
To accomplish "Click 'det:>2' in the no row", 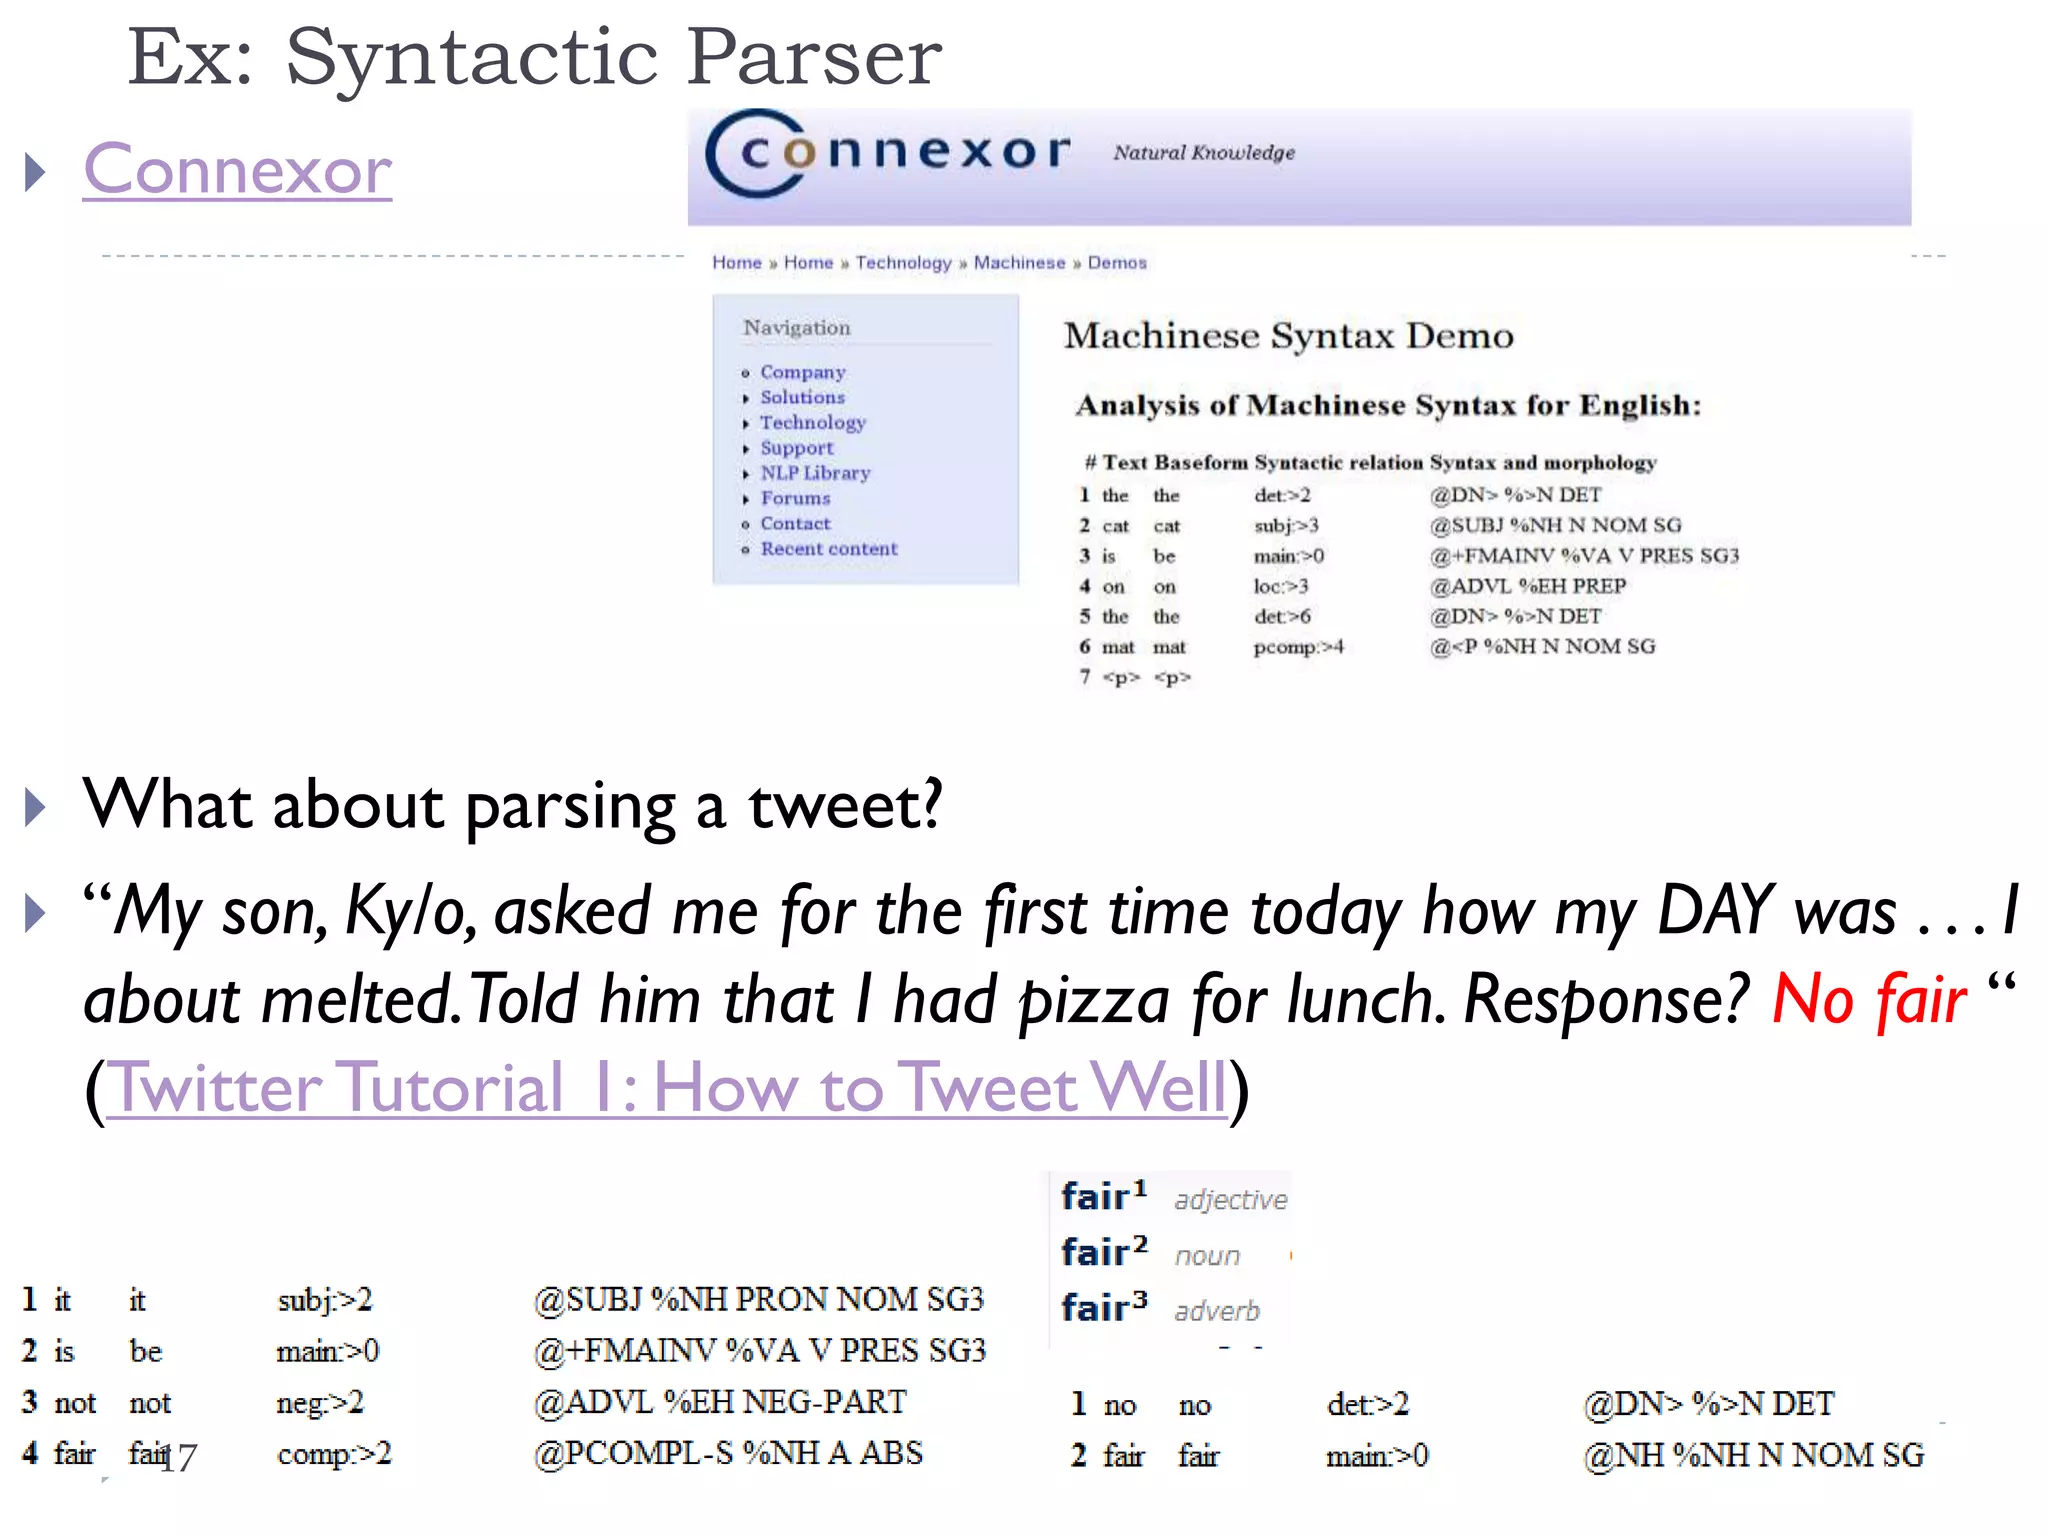I will tap(1368, 1404).
